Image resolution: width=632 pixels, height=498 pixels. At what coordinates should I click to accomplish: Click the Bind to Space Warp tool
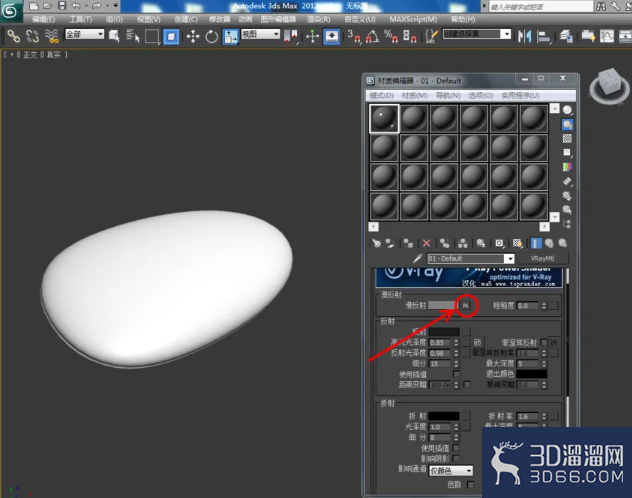(x=52, y=36)
